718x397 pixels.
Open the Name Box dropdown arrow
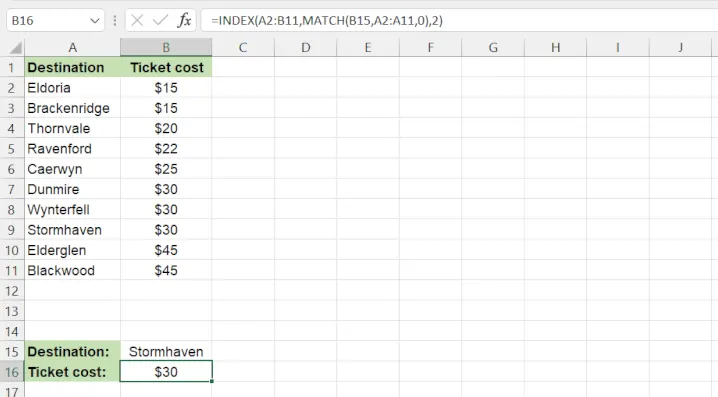point(95,21)
